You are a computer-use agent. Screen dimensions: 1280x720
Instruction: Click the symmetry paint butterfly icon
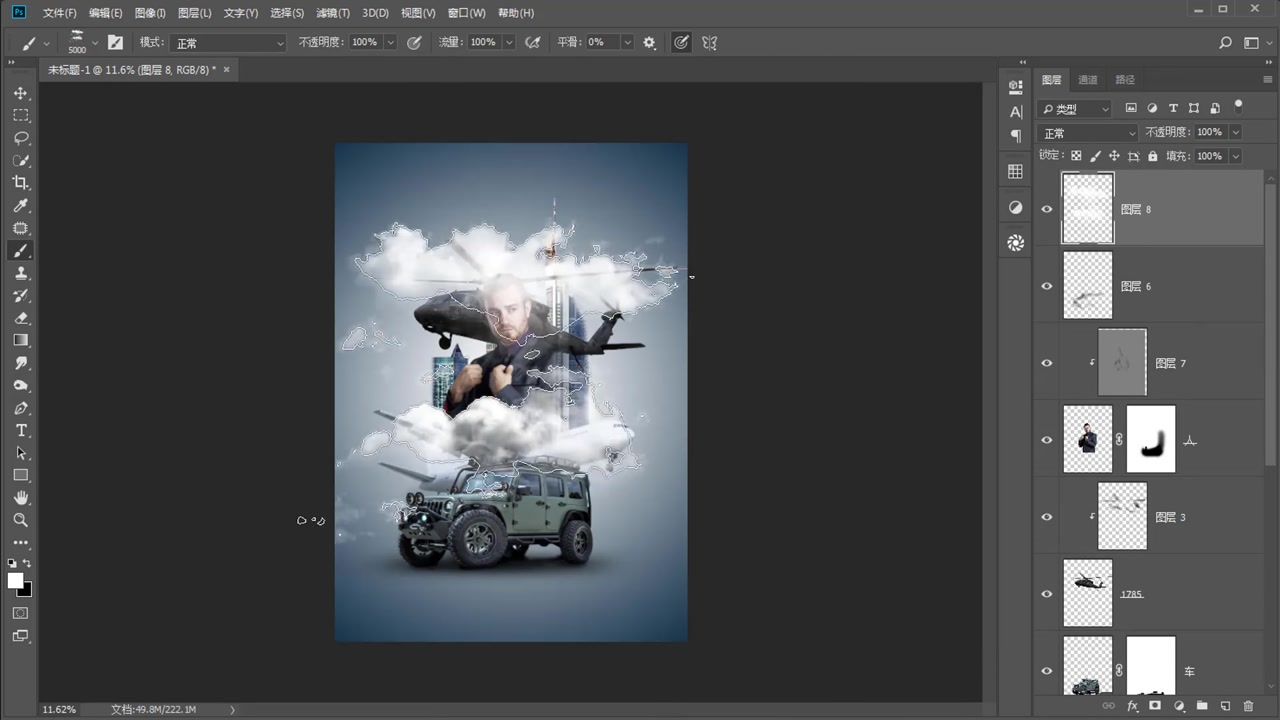(710, 42)
